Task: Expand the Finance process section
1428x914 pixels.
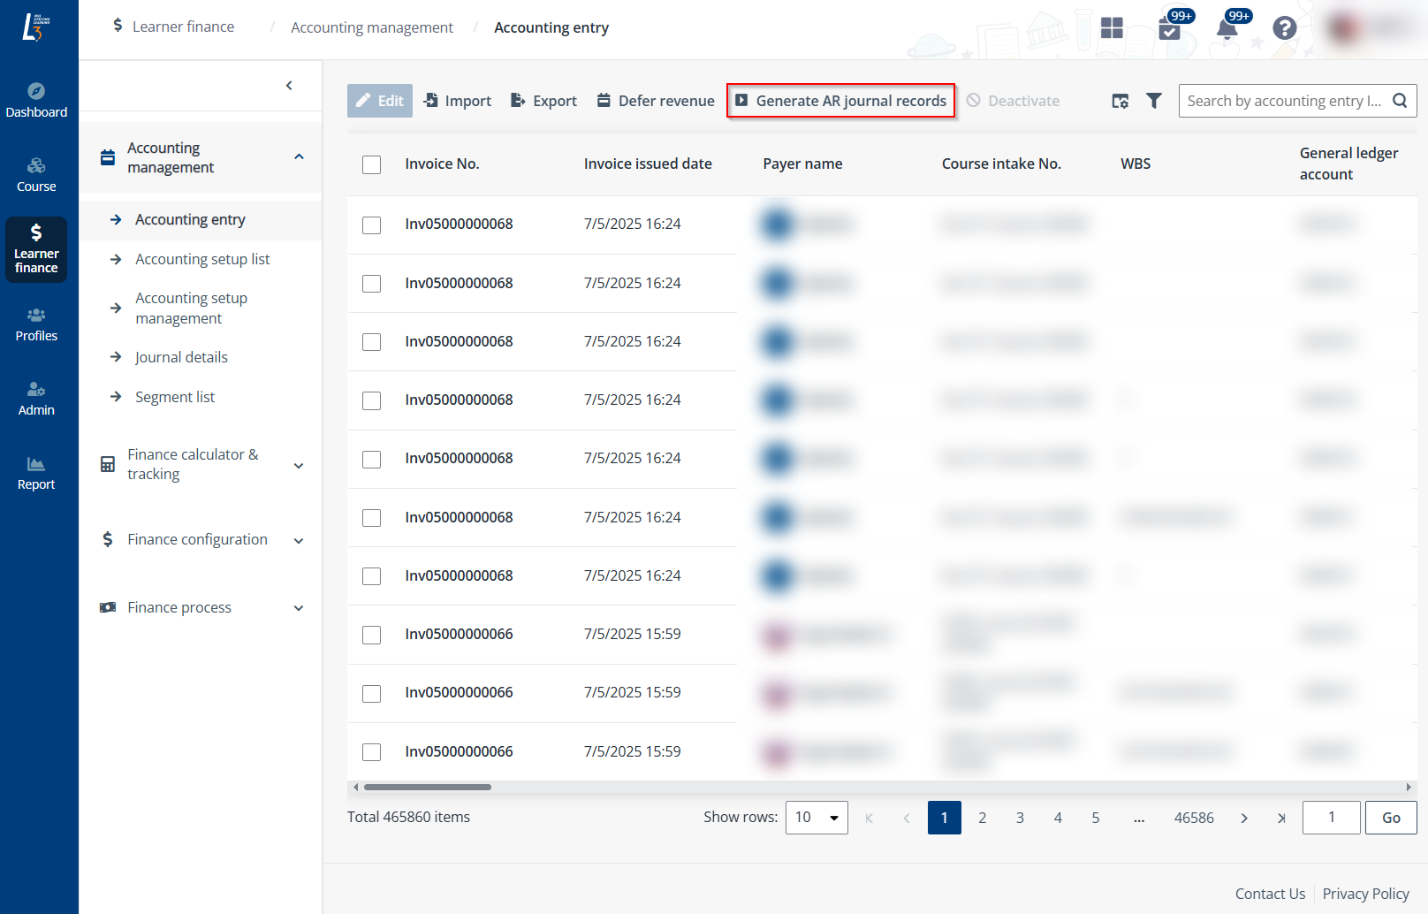Action: (x=298, y=607)
